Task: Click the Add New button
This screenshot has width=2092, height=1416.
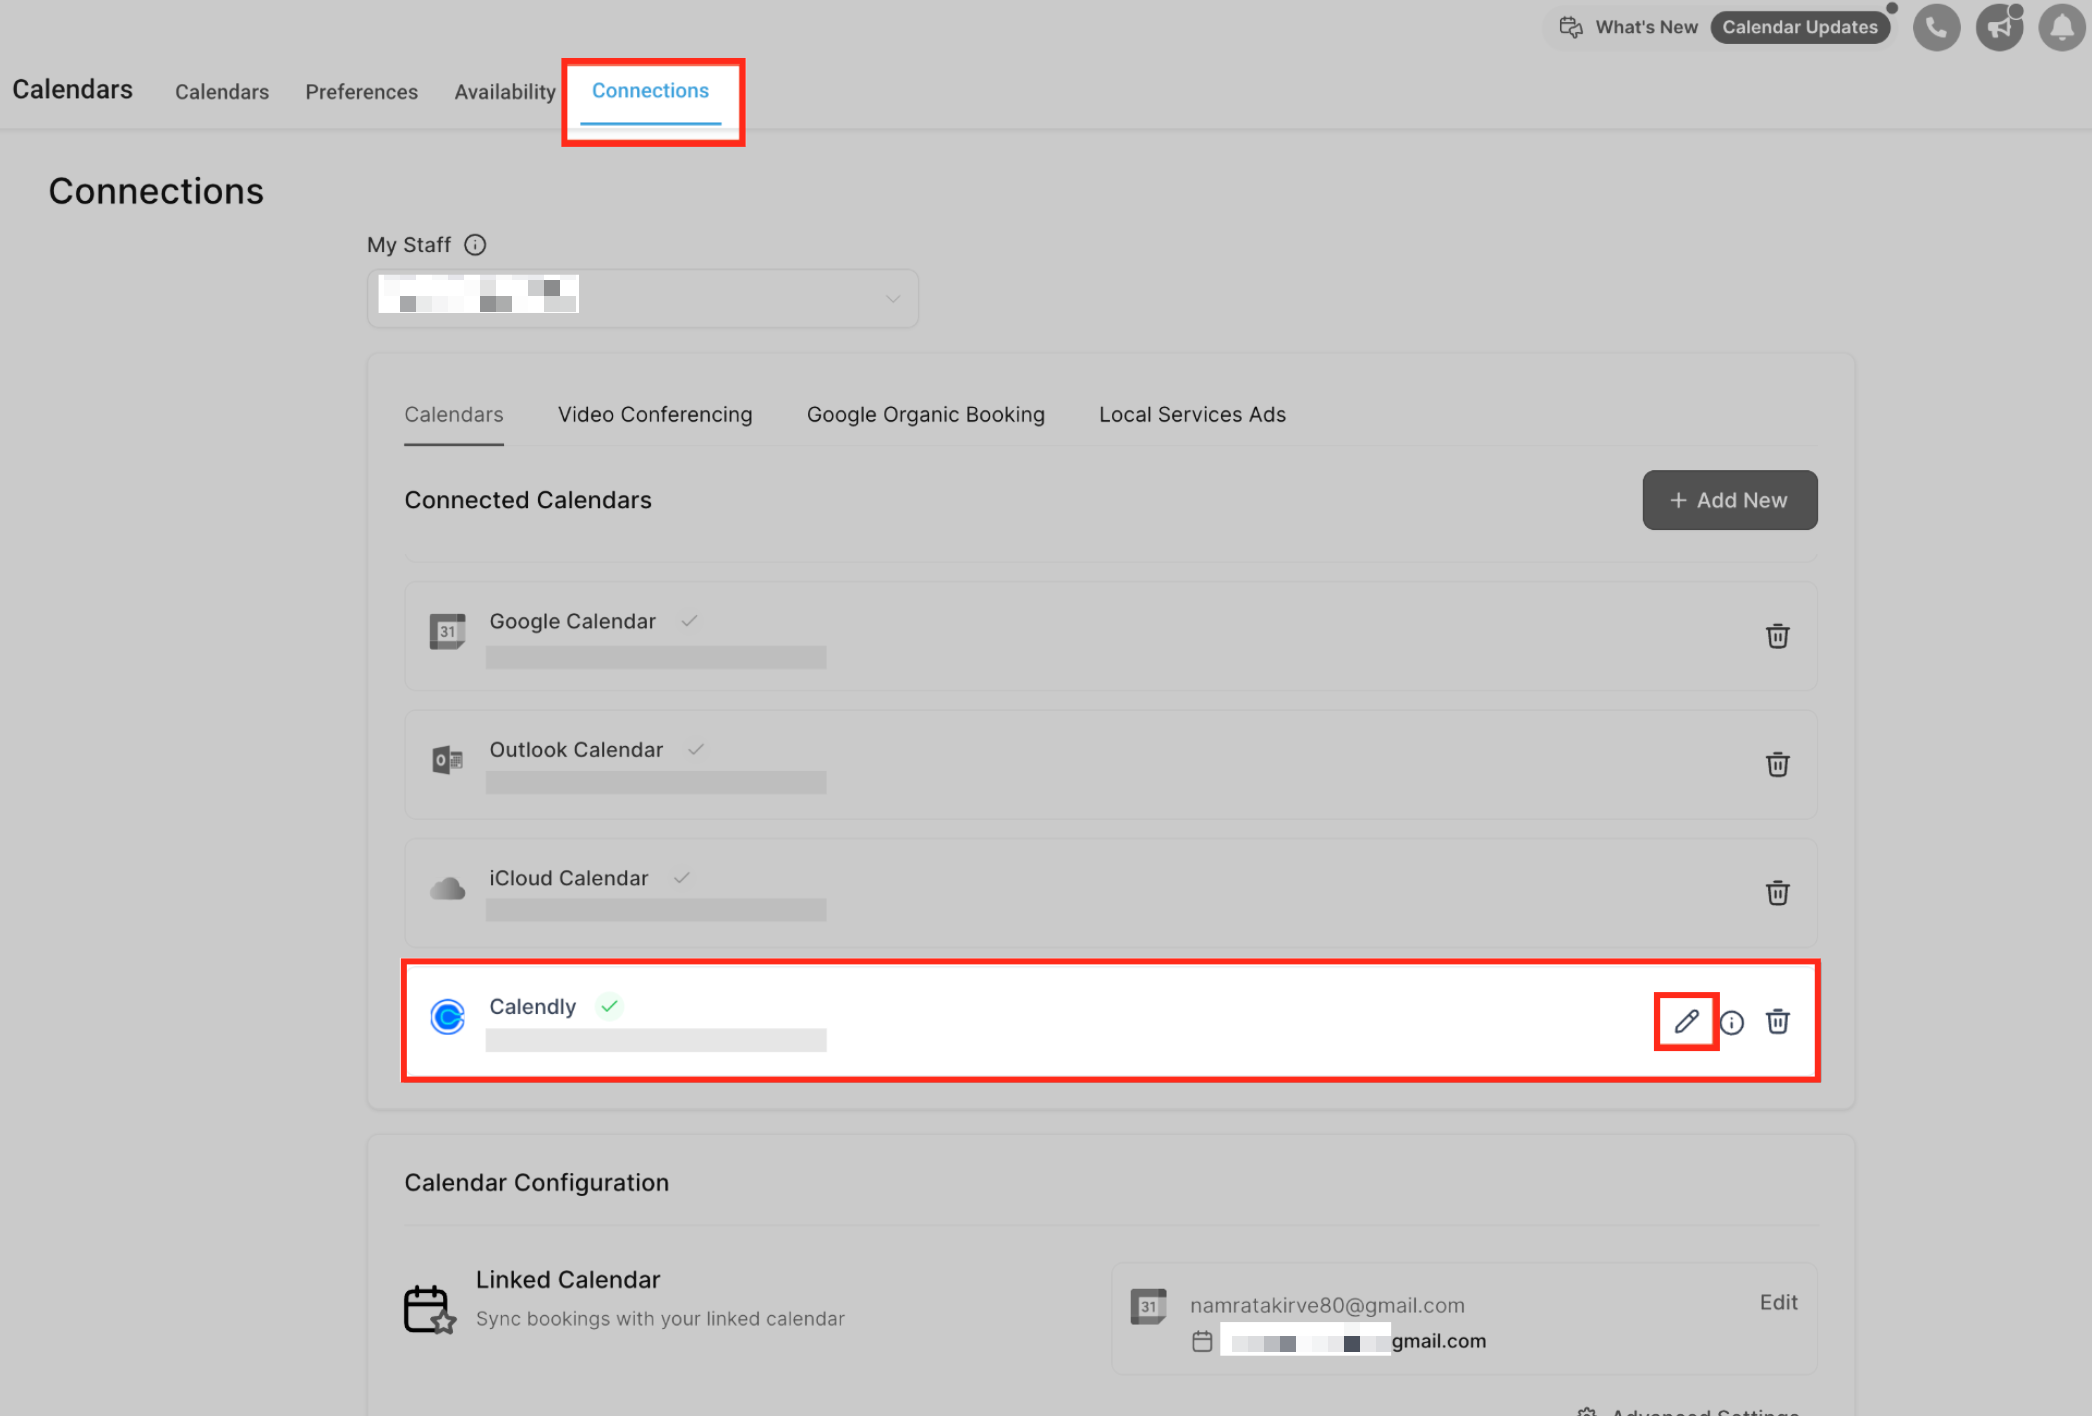Action: 1729,500
